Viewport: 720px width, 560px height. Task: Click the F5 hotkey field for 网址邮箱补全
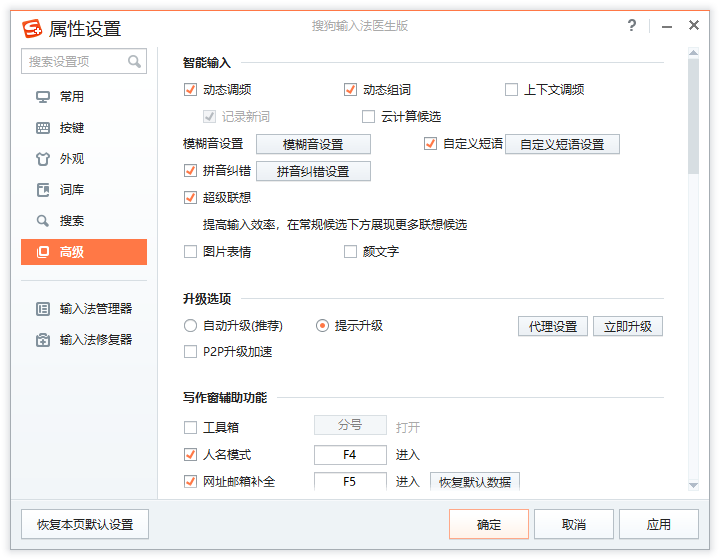350,482
